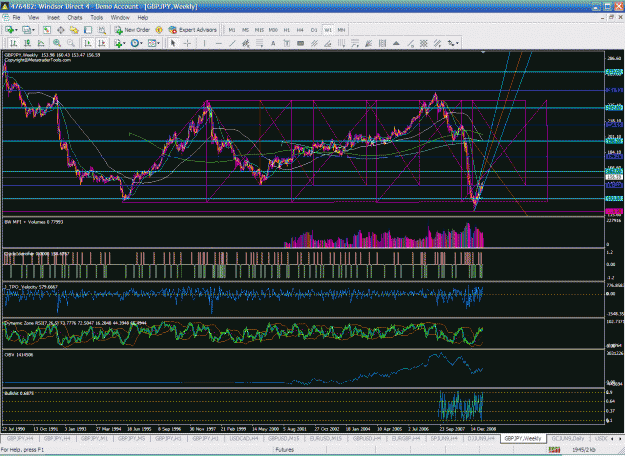Screen dimensions: 625x456
Task: Open the Strategy Tester icon
Action: point(102,30)
